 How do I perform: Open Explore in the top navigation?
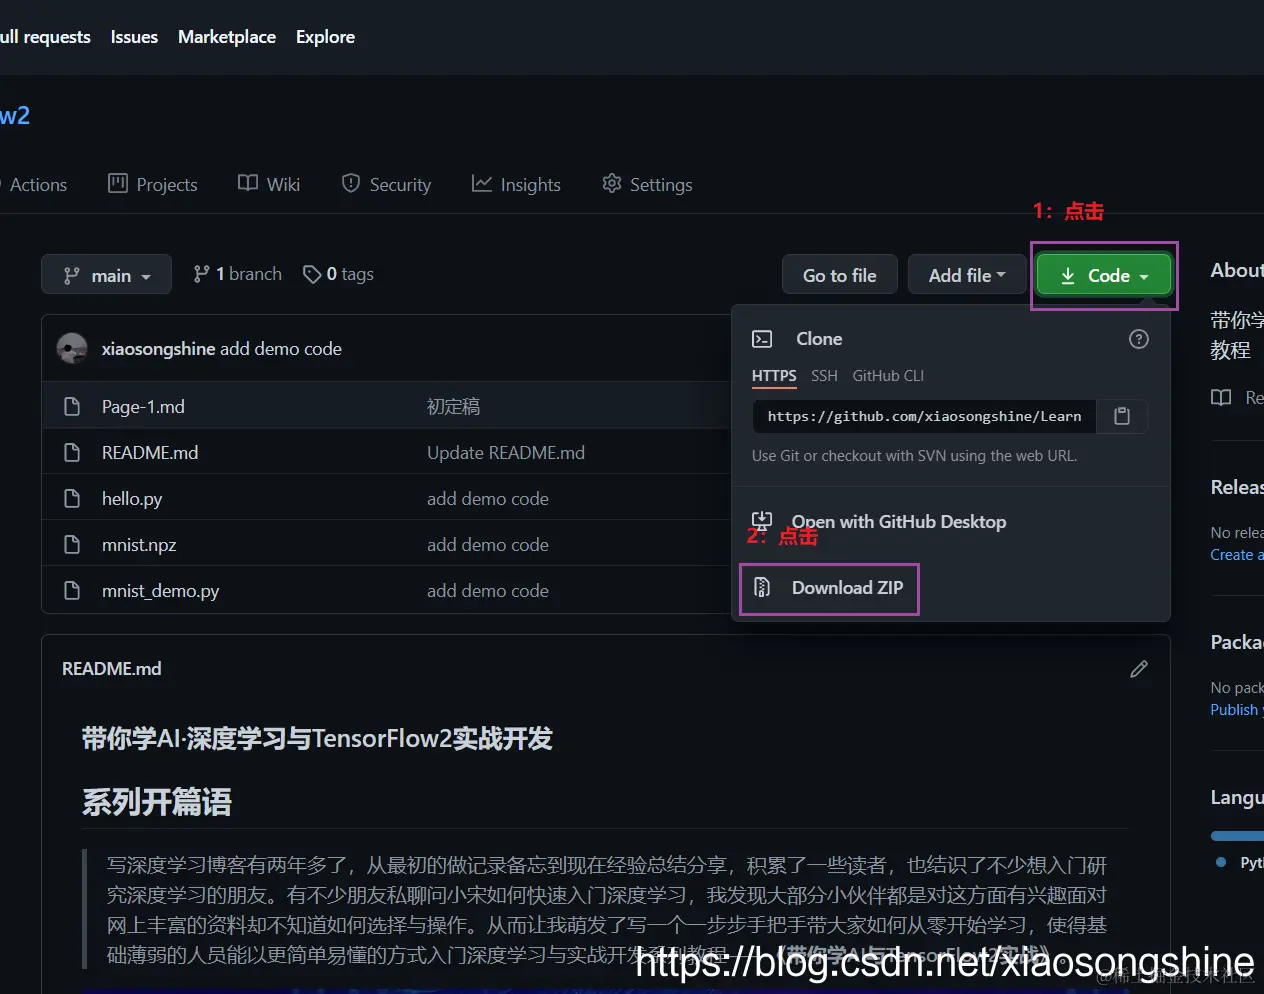[x=325, y=37]
